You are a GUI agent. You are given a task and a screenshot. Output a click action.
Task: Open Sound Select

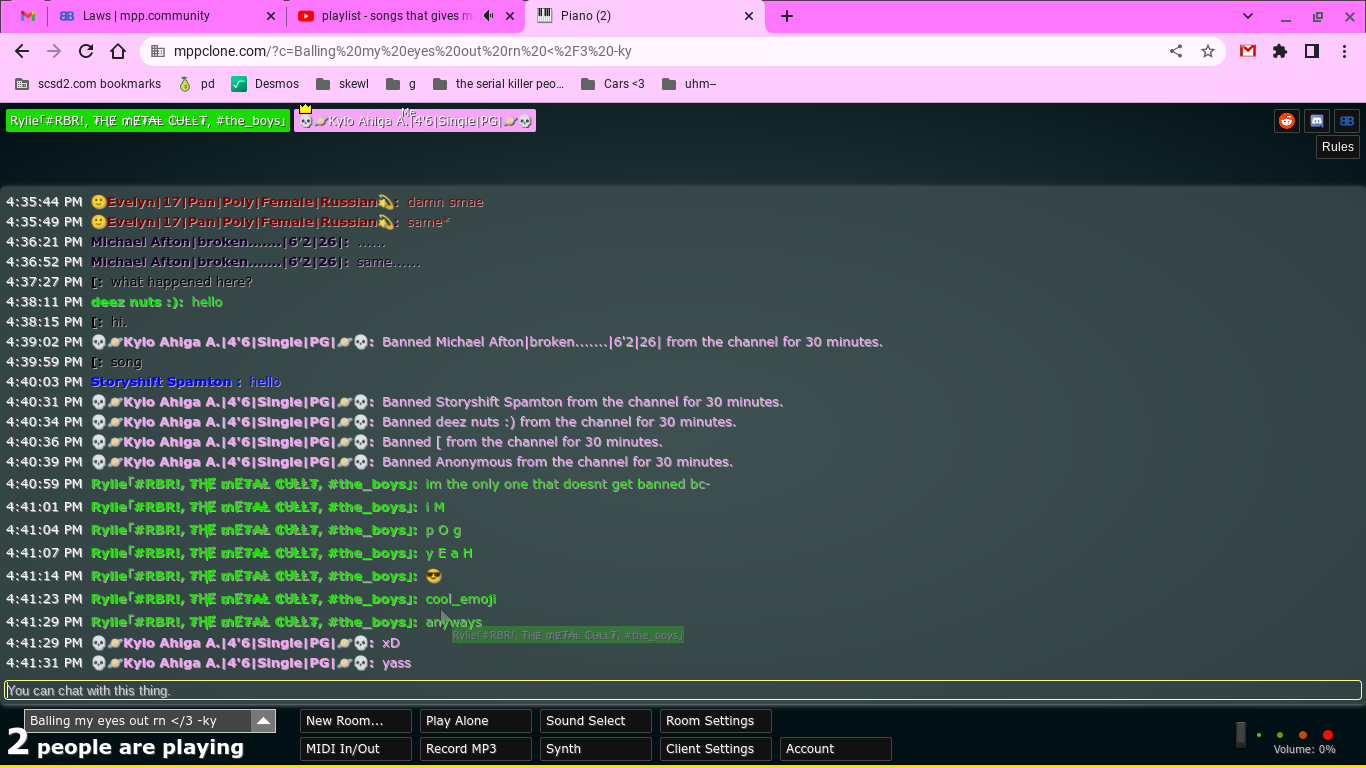(x=596, y=721)
